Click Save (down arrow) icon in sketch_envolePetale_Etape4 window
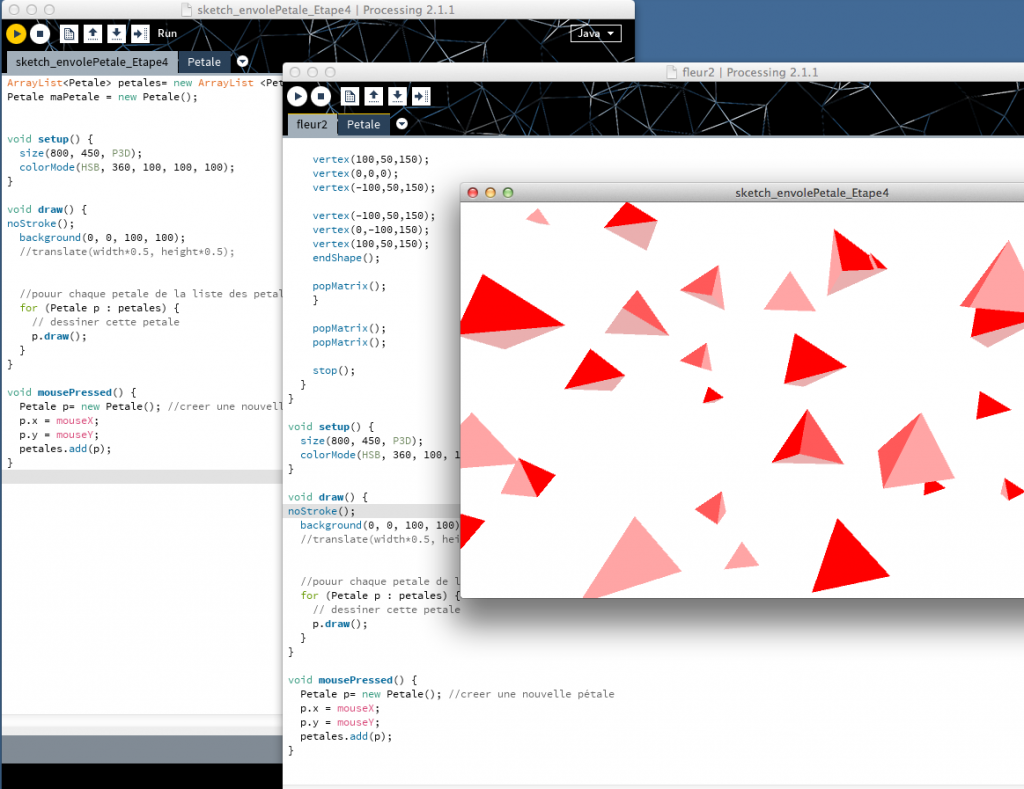The image size is (1024, 789). pos(116,33)
